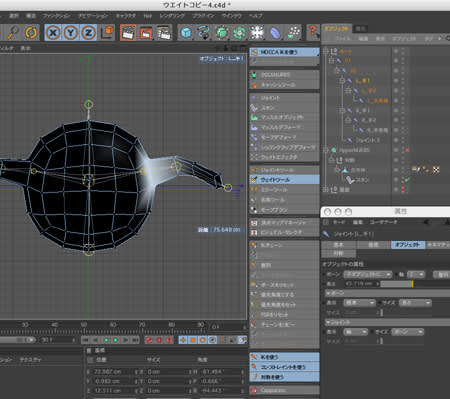Choose ジョイント in the MOCCA palette
Image resolution: width=450 pixels, height=399 pixels.
tap(284, 98)
